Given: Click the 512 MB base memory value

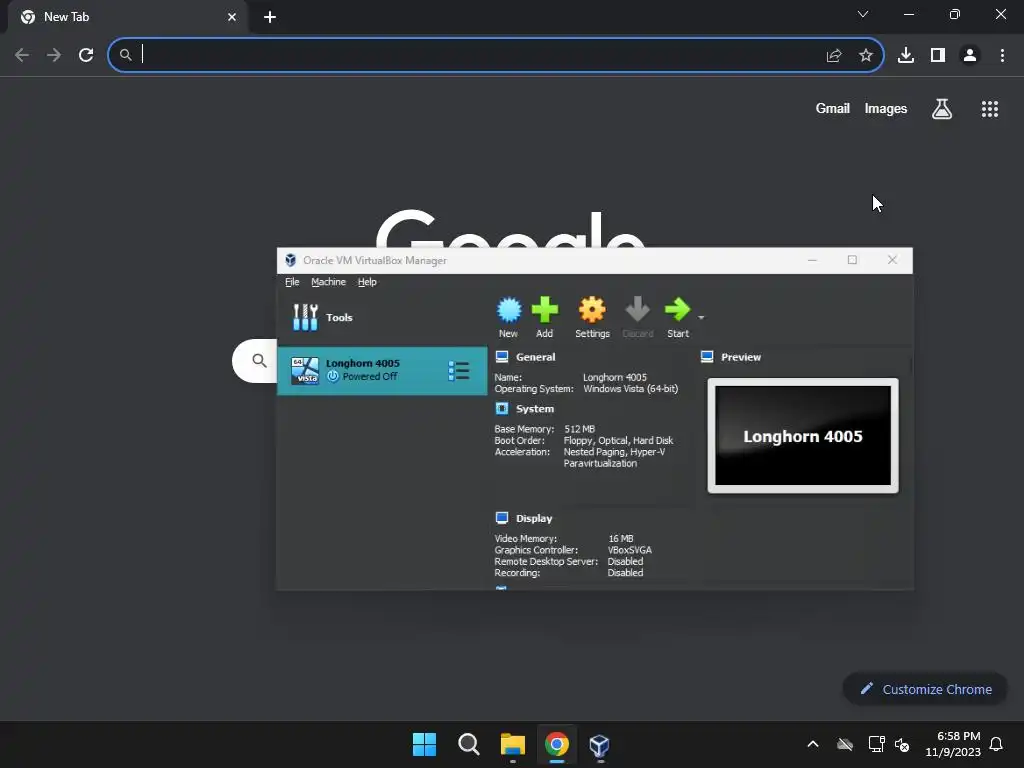Looking at the screenshot, I should tap(579, 429).
